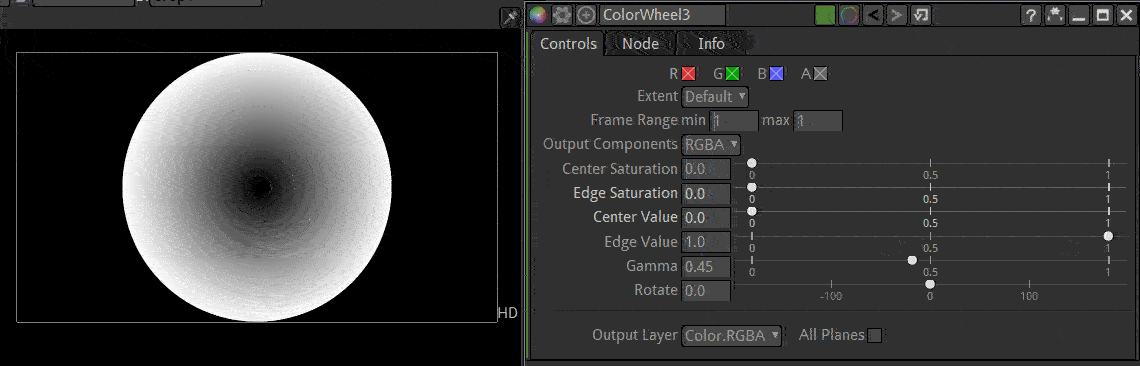1140x366 pixels.
Task: Switch to the Controls tab
Action: point(568,44)
